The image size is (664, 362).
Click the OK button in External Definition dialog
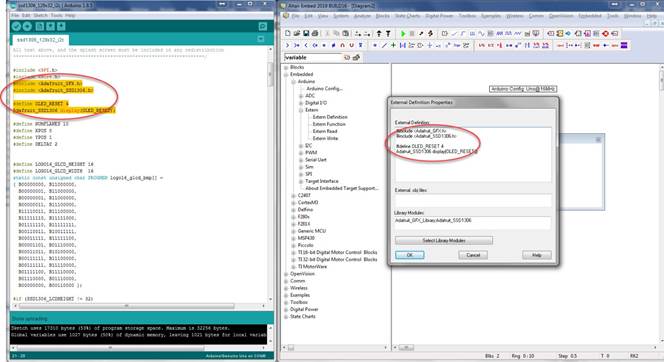(x=409, y=255)
